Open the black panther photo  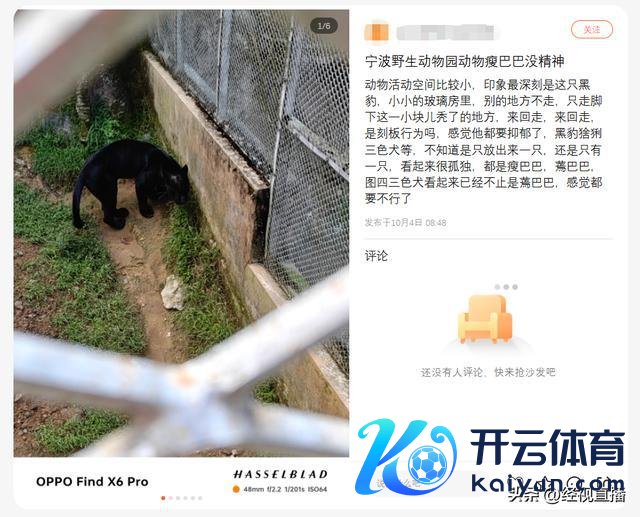click(x=181, y=233)
